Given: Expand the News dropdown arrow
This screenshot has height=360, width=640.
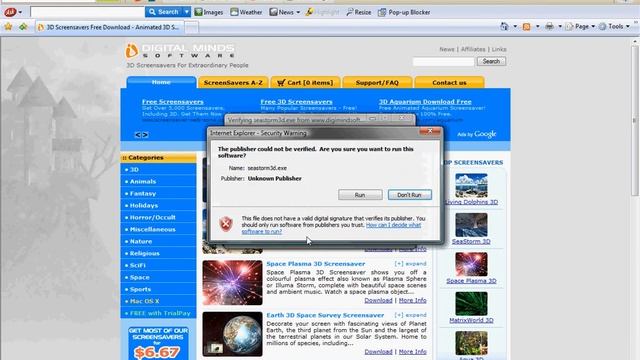Looking at the screenshot, I should point(298,12).
